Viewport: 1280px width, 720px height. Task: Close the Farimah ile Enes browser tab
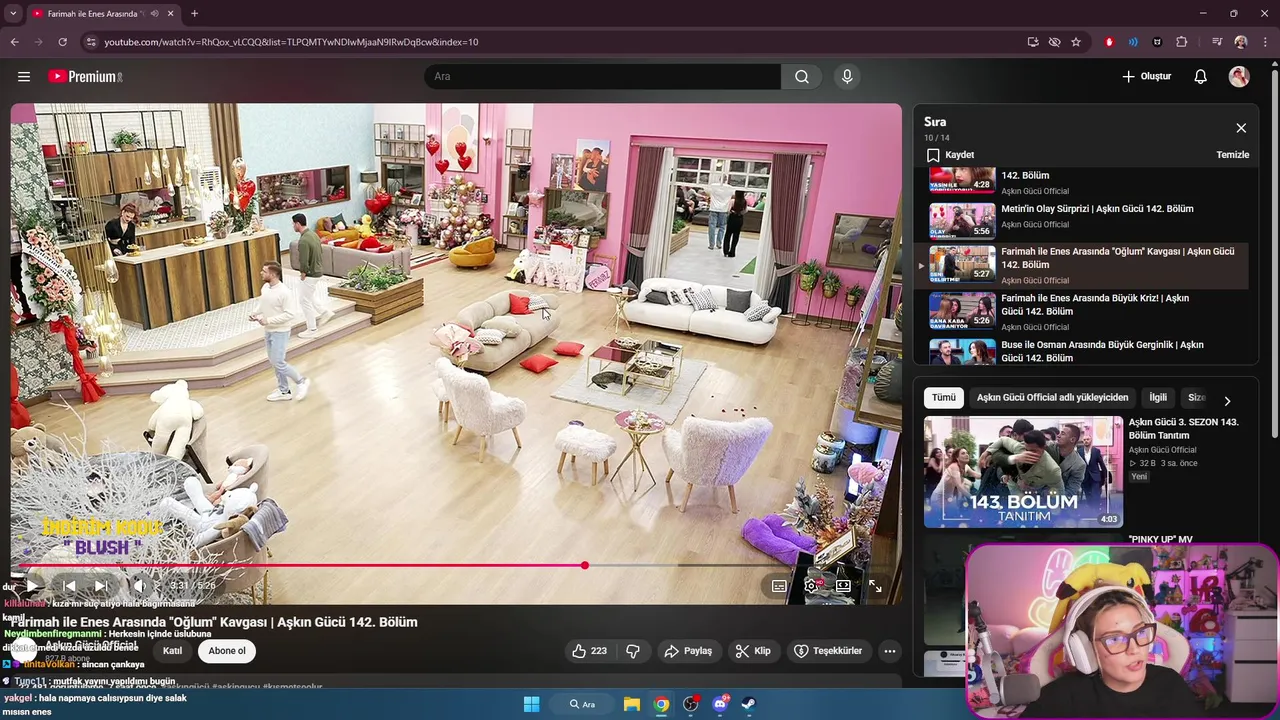click(x=171, y=14)
